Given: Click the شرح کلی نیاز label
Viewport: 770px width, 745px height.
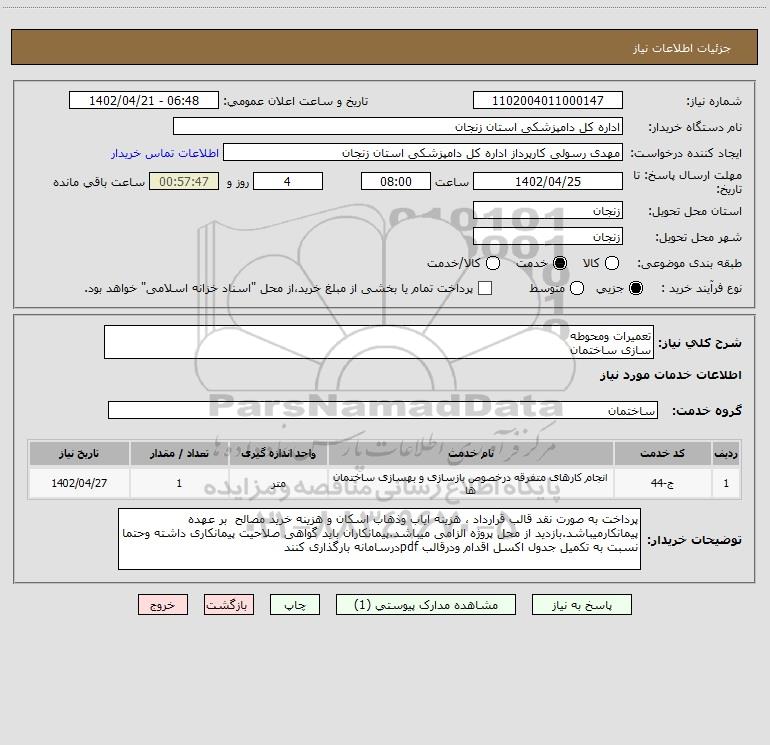Looking at the screenshot, I should 700,343.
